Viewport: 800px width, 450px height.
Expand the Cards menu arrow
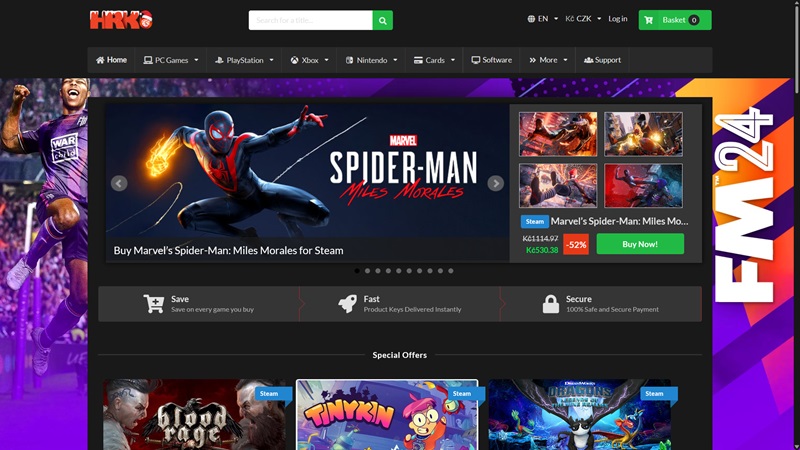coord(453,60)
